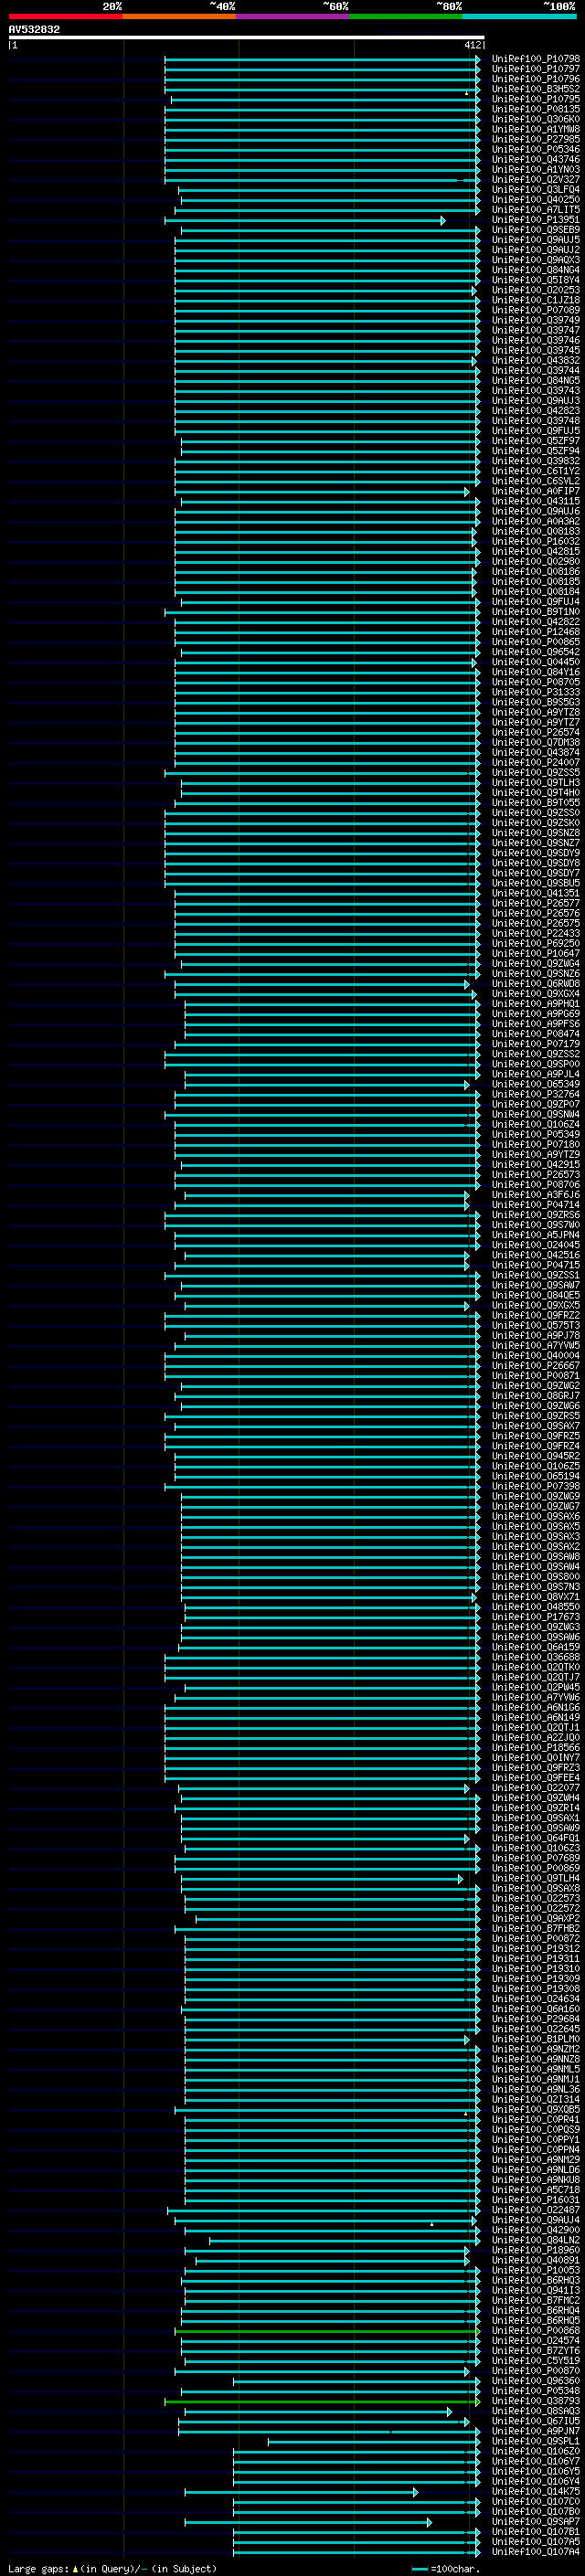Select hit label UniRef100_P13951
585x2576 pixels.
[x=536, y=220]
